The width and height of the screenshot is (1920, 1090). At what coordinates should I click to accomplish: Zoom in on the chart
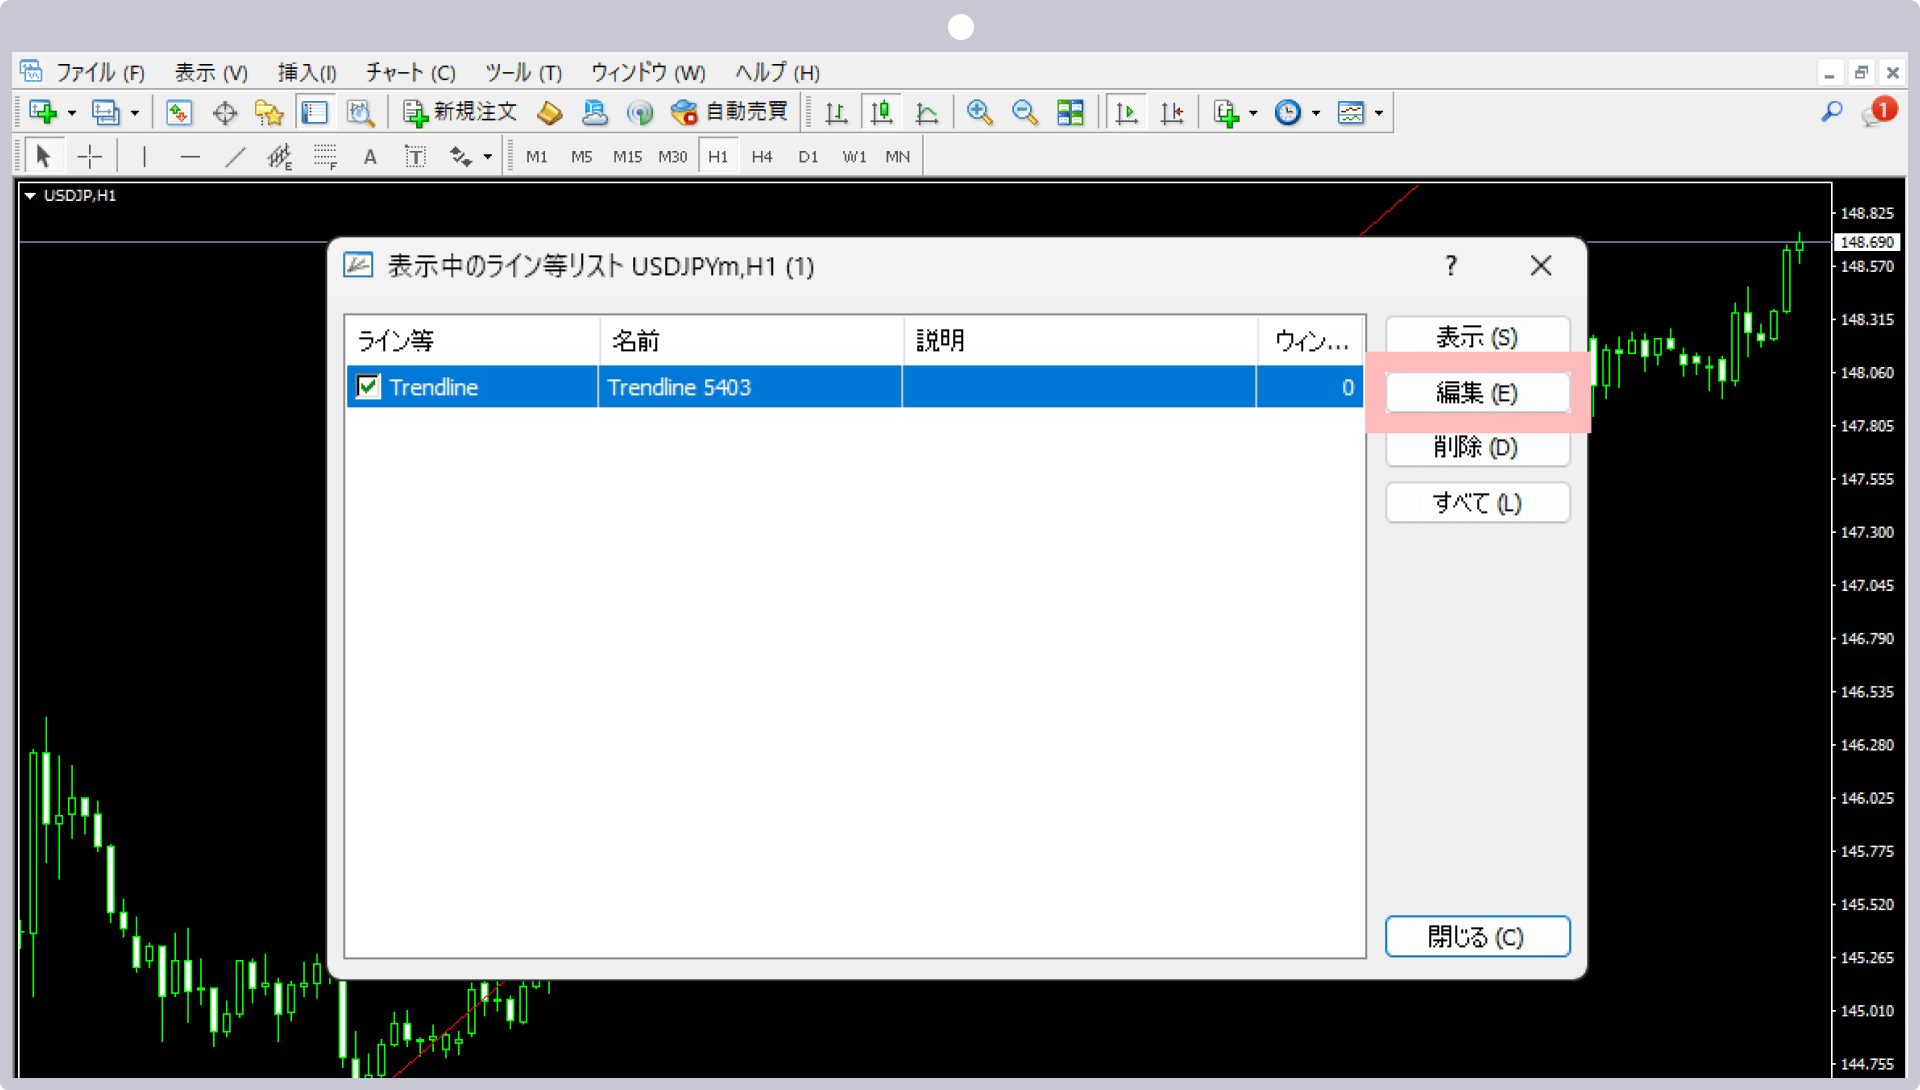tap(980, 112)
